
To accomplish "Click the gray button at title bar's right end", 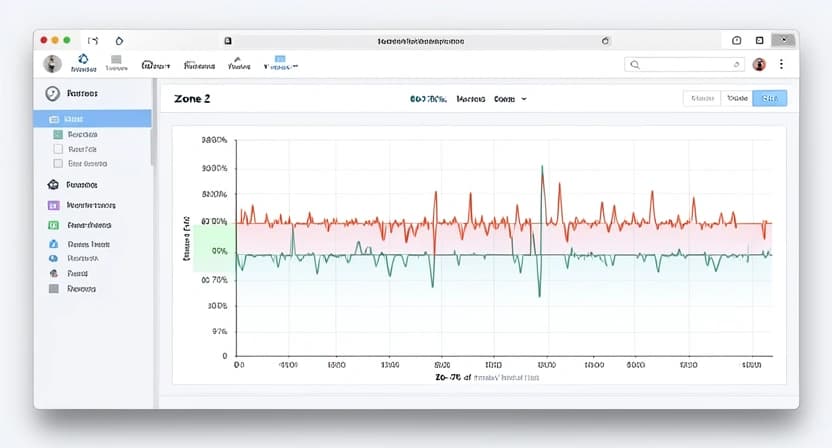I will [783, 40].
